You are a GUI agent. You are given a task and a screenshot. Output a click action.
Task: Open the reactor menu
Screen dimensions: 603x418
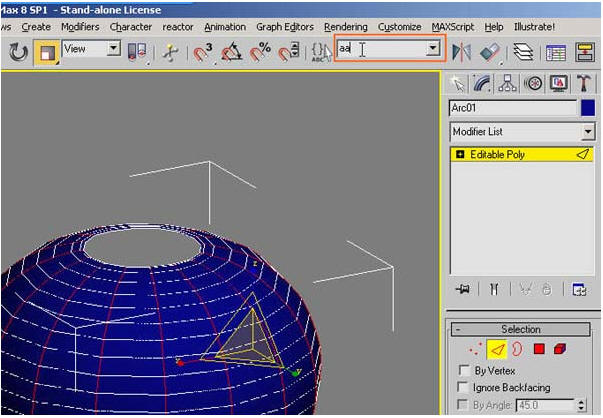coord(178,27)
